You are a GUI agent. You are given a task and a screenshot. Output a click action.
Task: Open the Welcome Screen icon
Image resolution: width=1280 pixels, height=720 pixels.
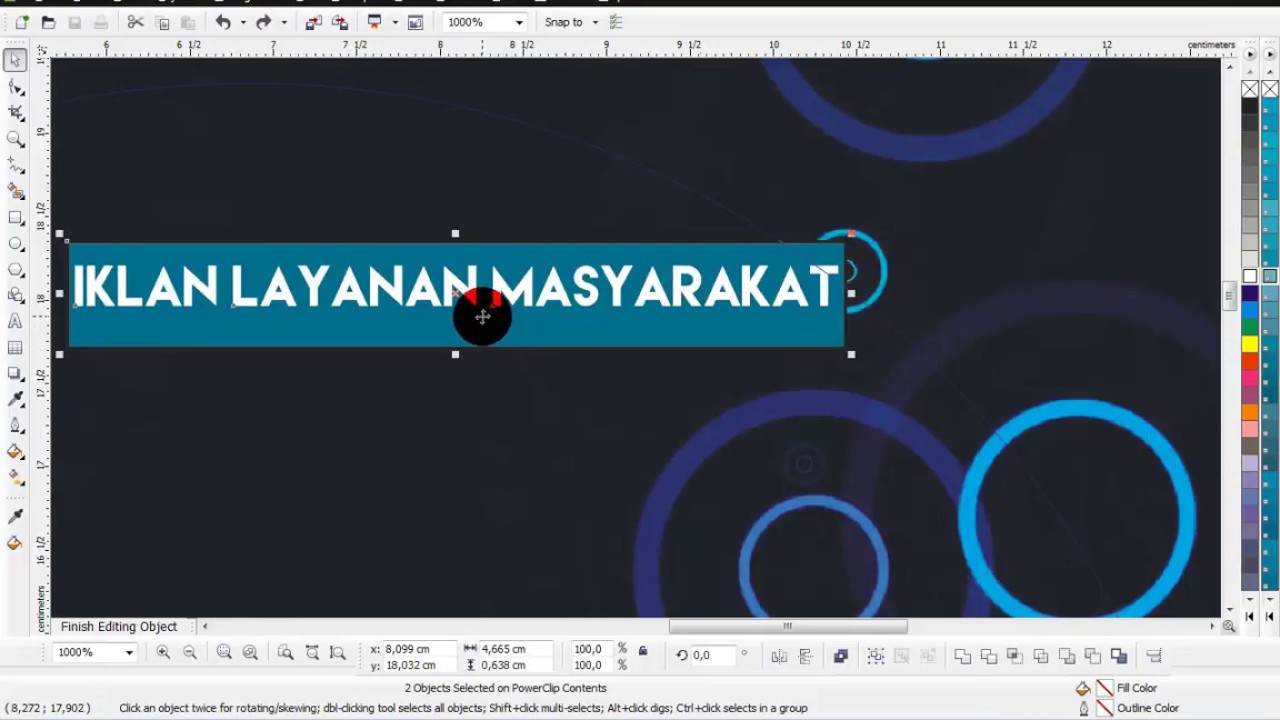point(415,22)
